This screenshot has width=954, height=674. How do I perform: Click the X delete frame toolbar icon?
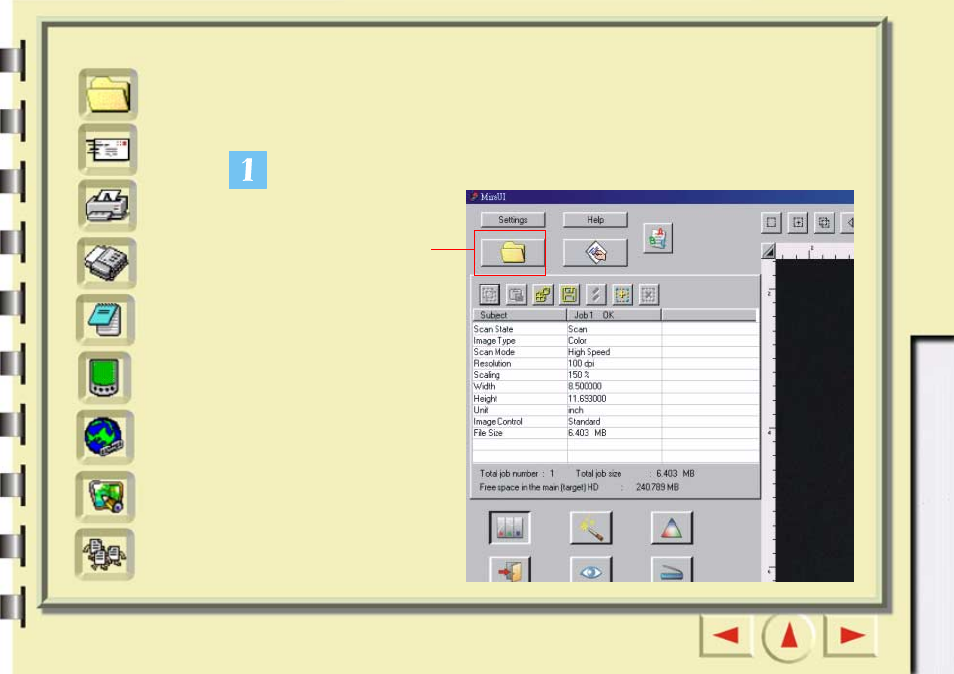(x=649, y=295)
